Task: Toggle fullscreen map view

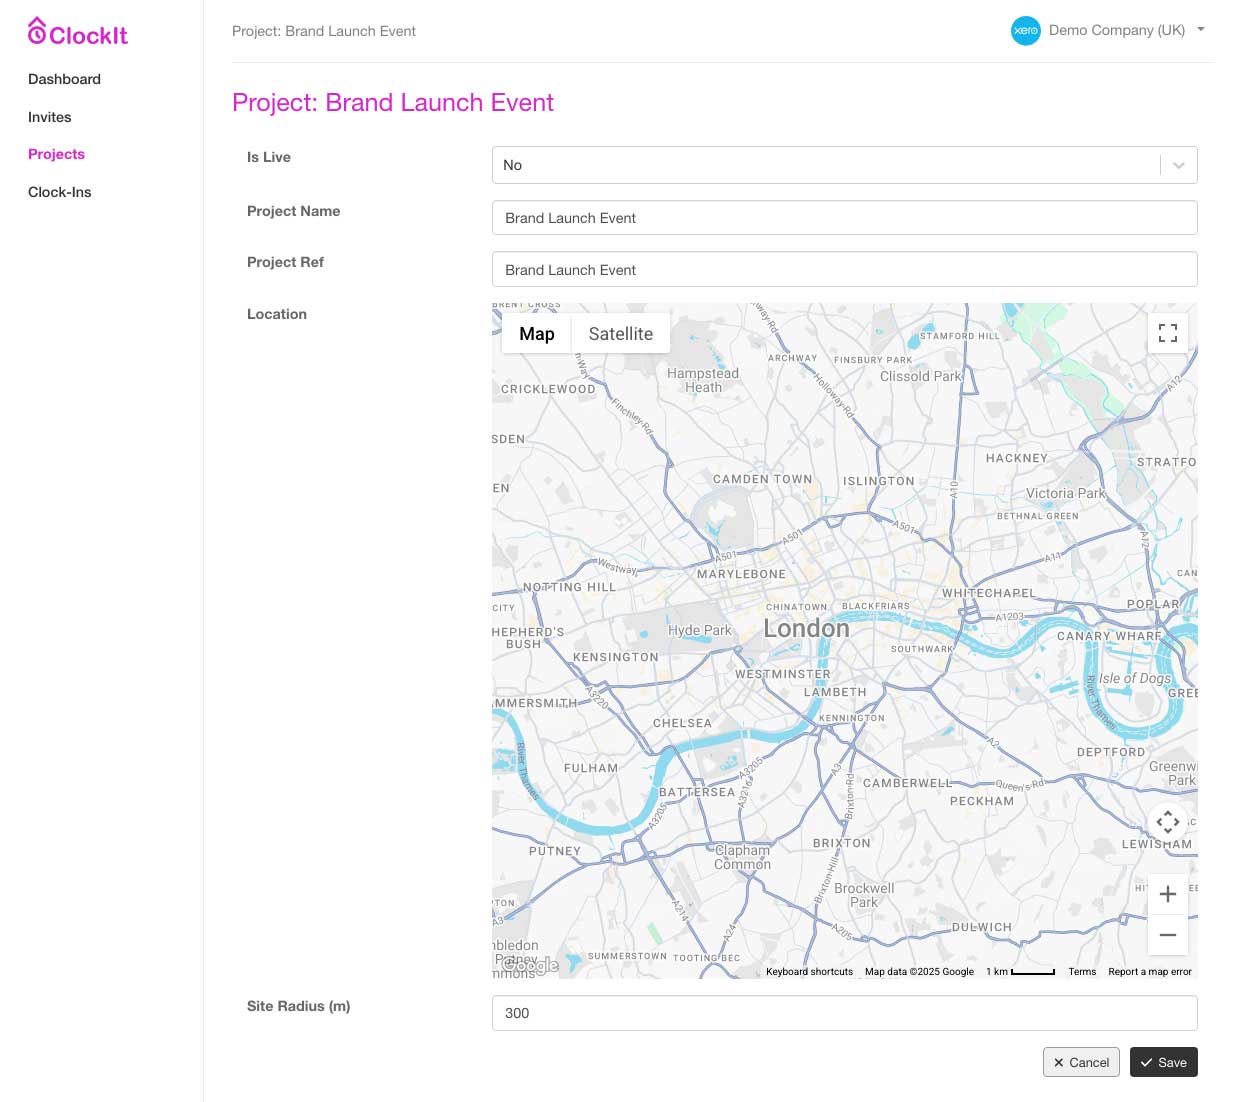Action: (x=1167, y=333)
